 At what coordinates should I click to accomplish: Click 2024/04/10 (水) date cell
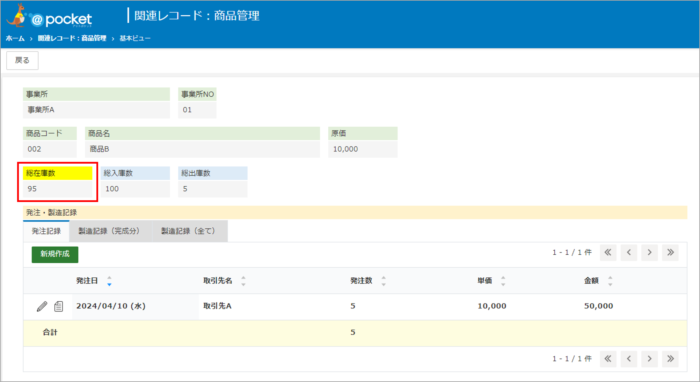(x=111, y=306)
